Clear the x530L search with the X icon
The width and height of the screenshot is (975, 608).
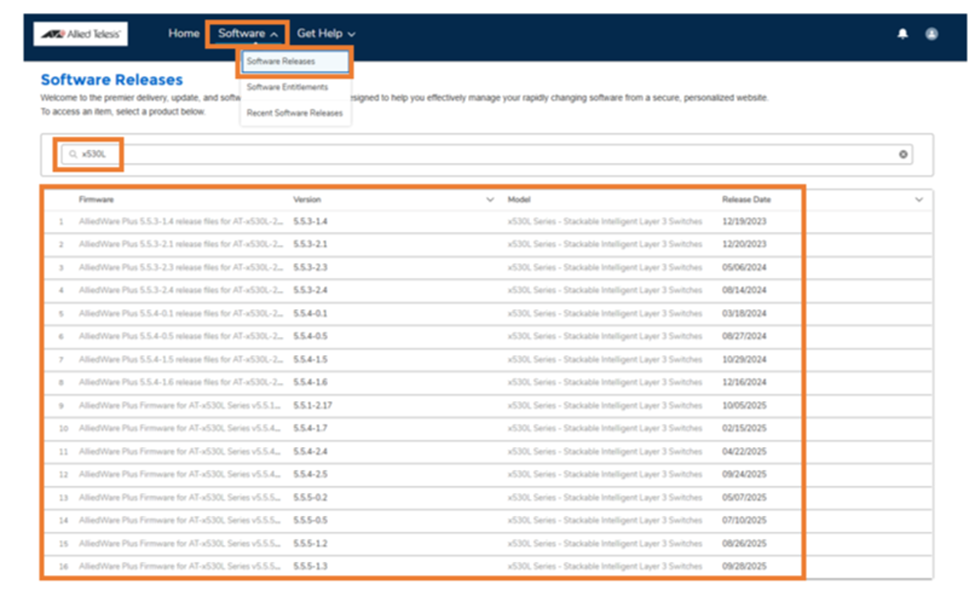pos(903,154)
